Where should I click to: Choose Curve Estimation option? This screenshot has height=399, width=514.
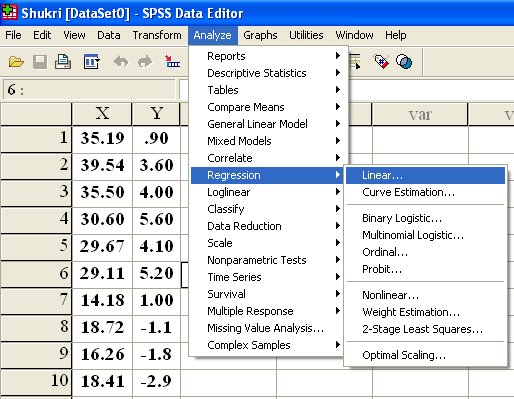click(425, 192)
